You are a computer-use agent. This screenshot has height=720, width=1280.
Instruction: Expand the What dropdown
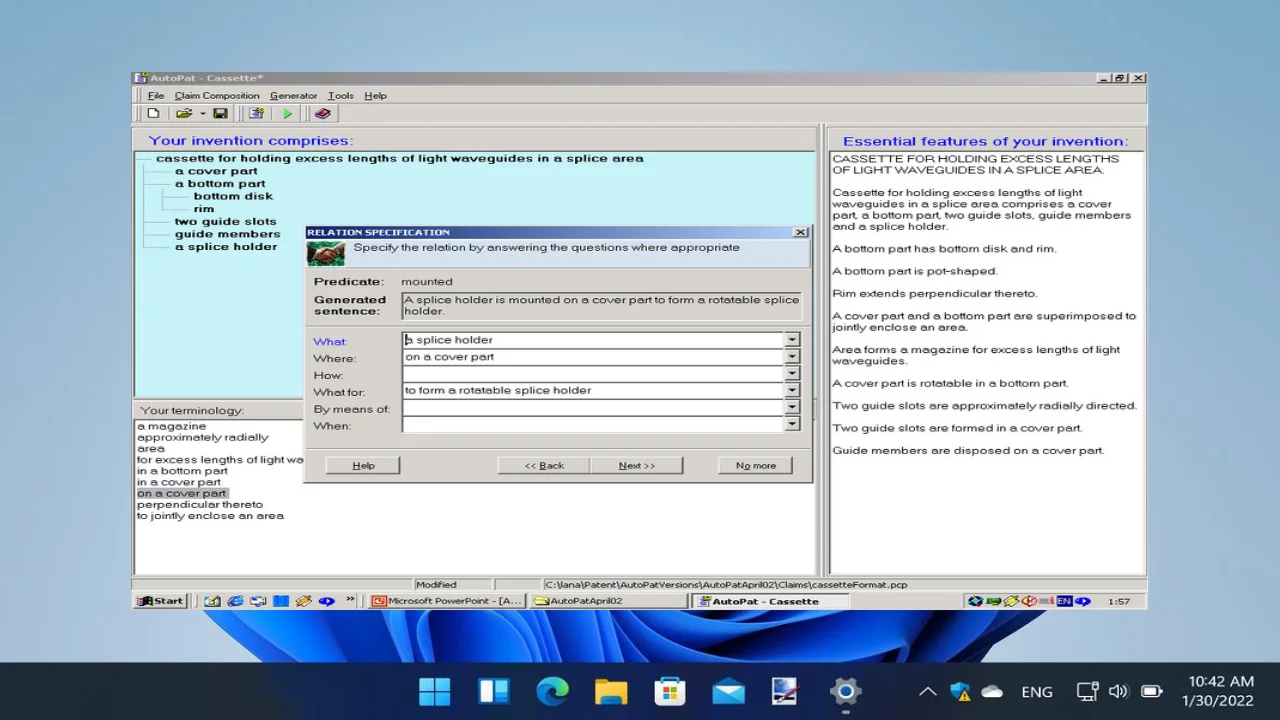(x=792, y=340)
